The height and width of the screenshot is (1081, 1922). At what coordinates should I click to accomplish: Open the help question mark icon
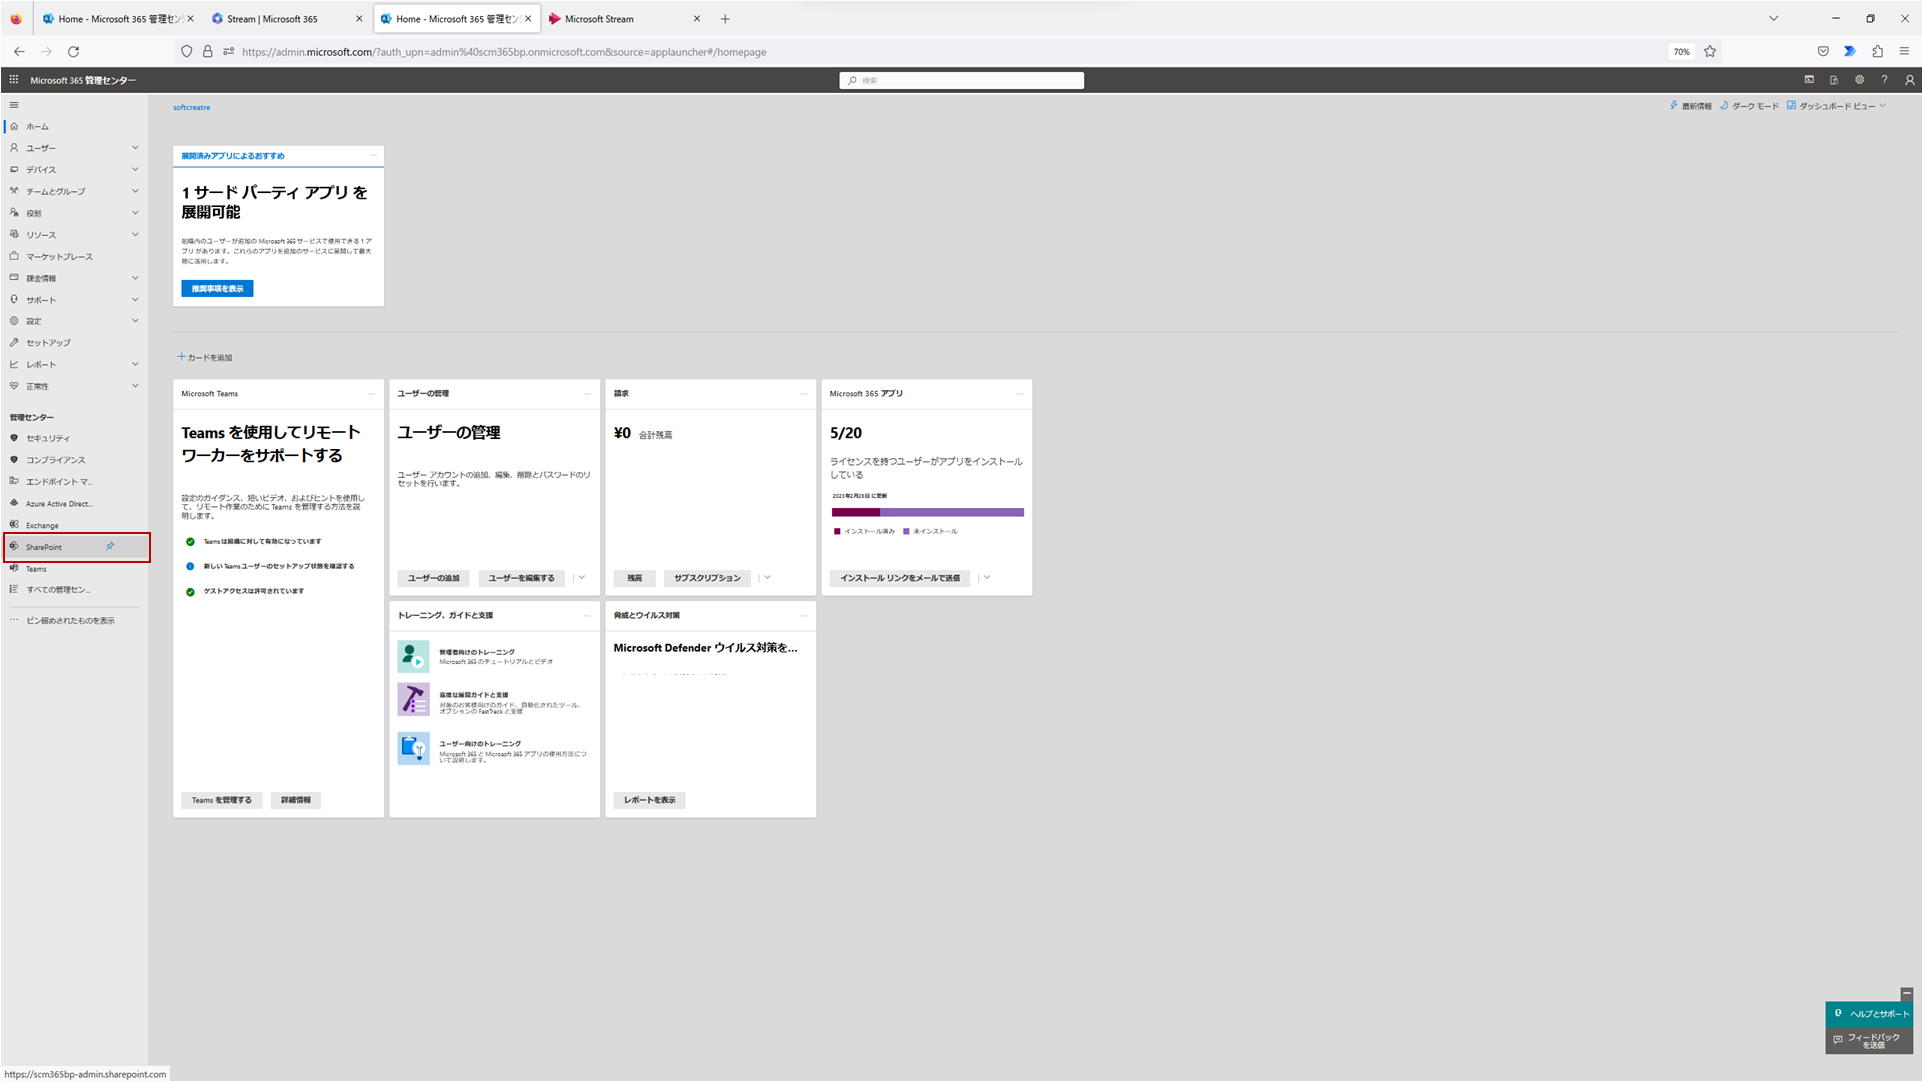[1884, 80]
